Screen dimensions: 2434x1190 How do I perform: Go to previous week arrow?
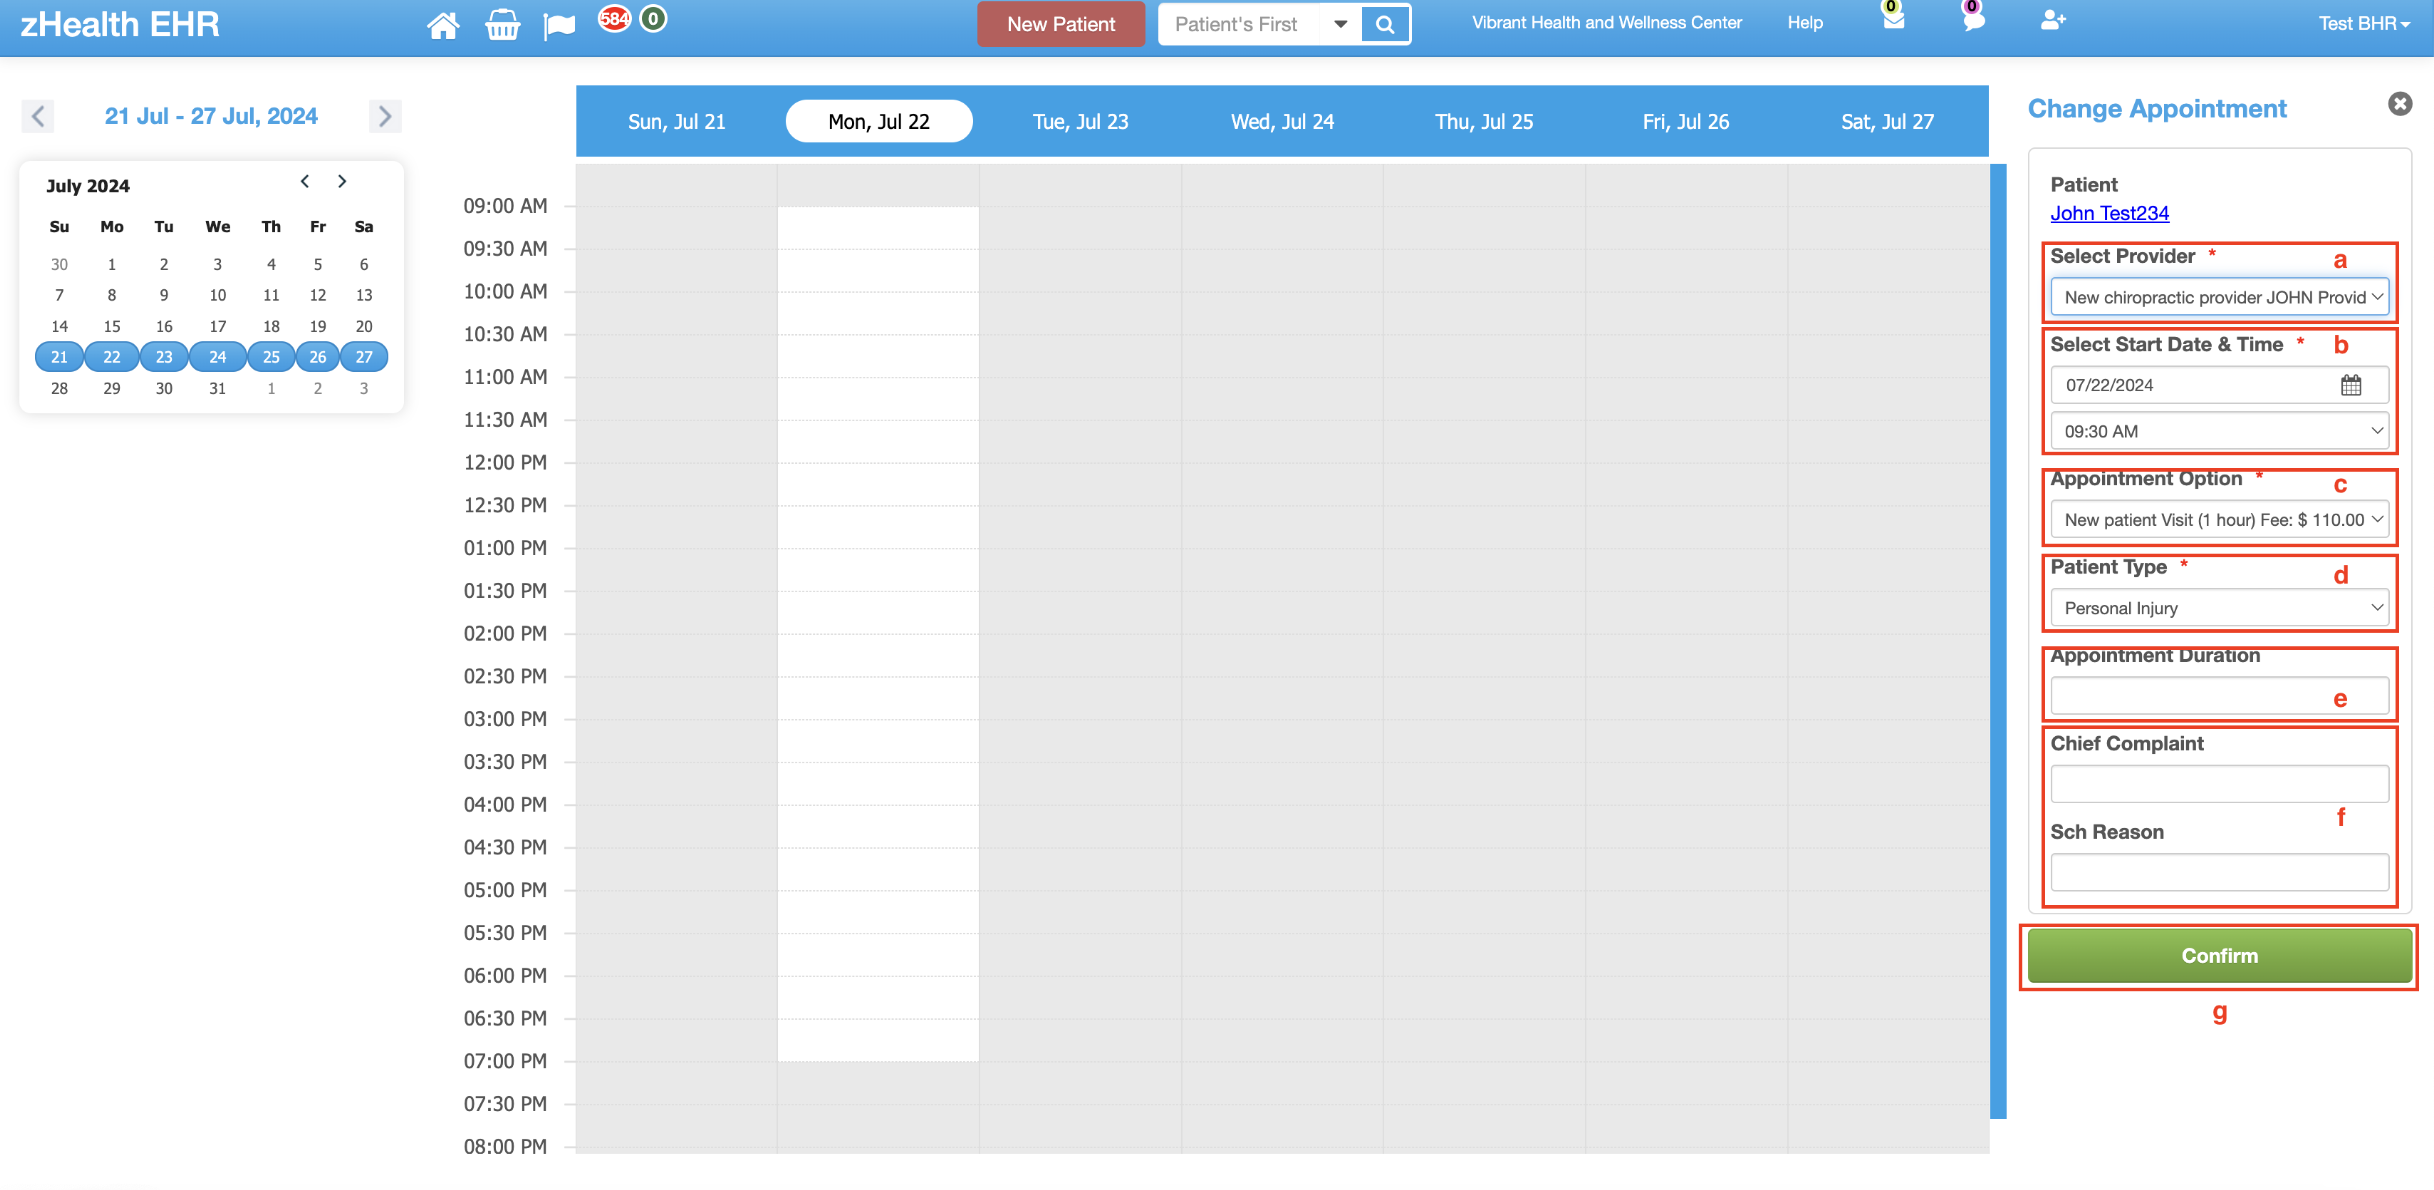click(38, 116)
